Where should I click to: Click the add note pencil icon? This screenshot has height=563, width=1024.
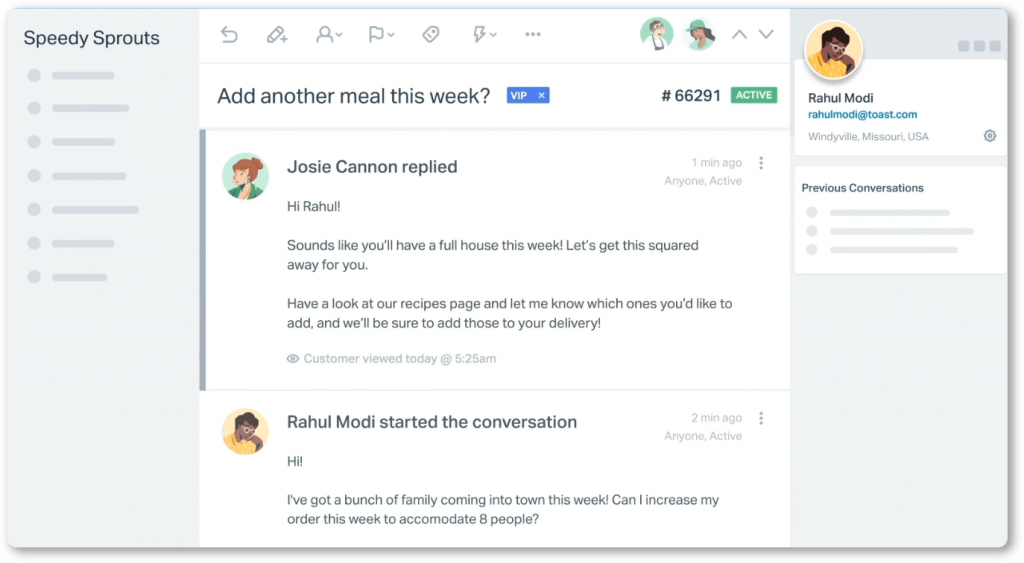pos(277,35)
